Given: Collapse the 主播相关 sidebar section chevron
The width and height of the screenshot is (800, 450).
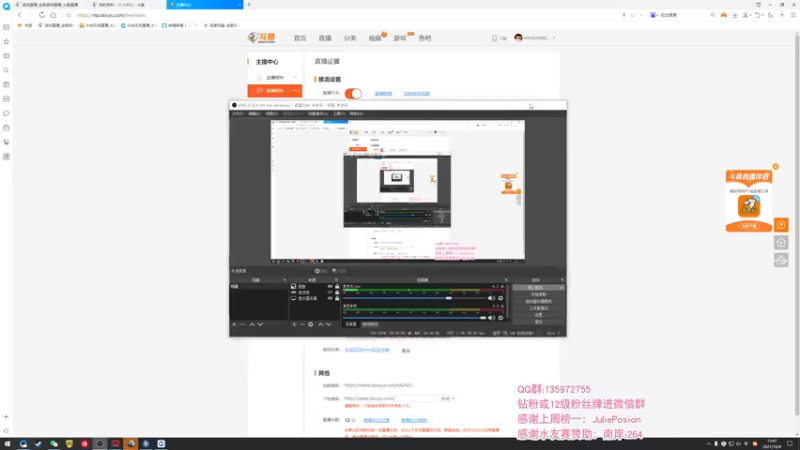Looking at the screenshot, I should click(295, 78).
